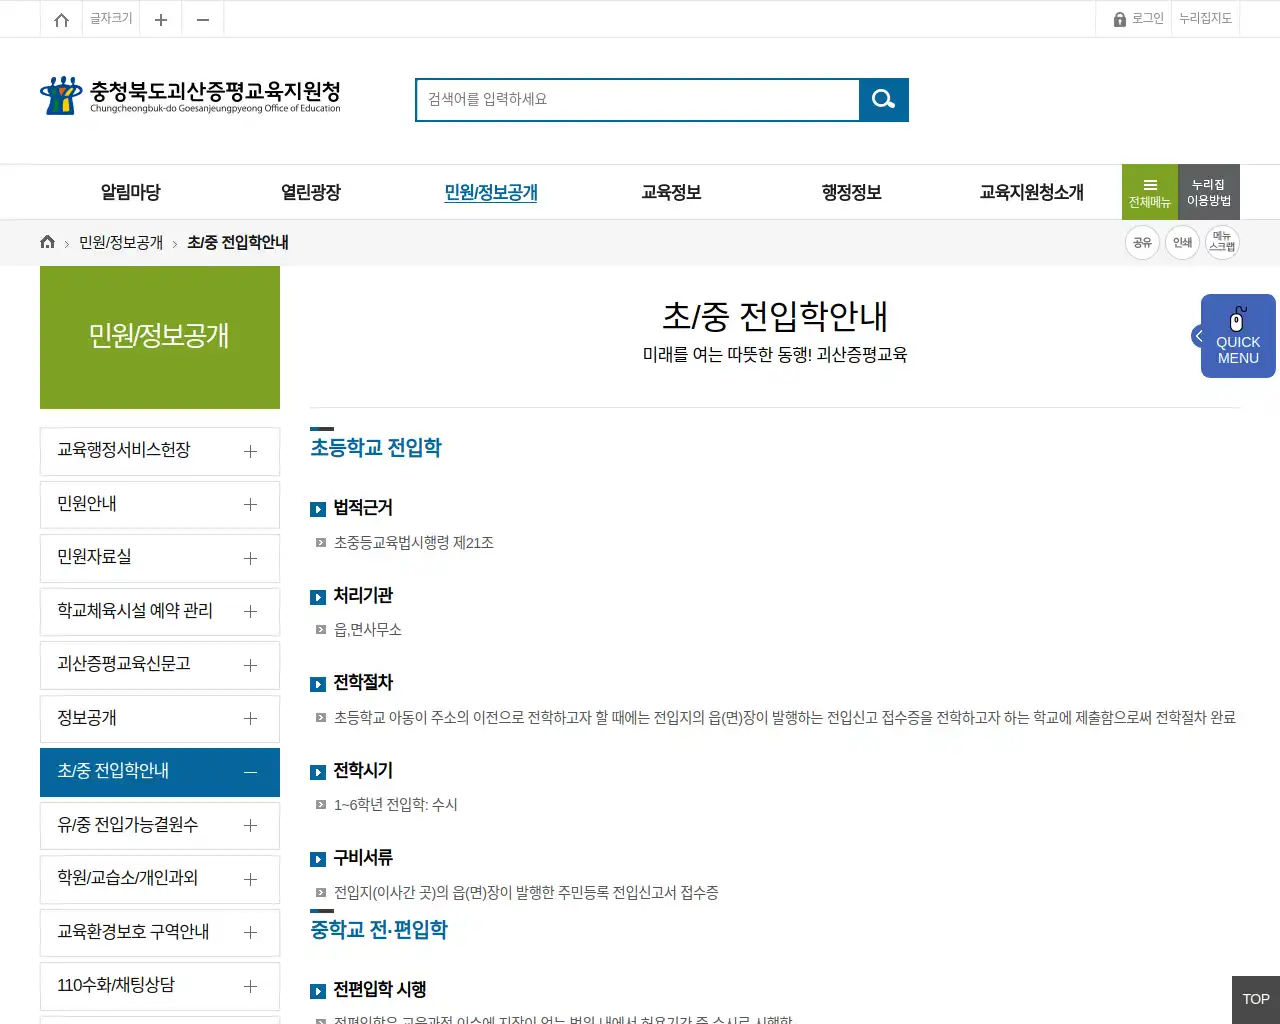
Task: Click the 공유 share round button
Action: 1142,243
